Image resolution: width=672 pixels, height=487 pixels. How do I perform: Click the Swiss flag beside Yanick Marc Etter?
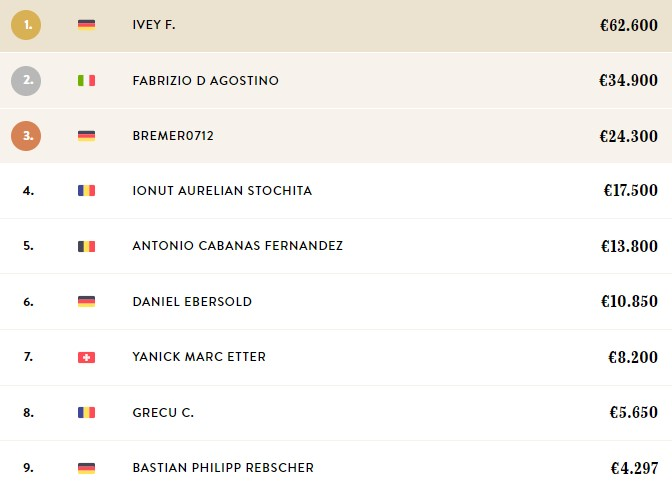coord(86,357)
